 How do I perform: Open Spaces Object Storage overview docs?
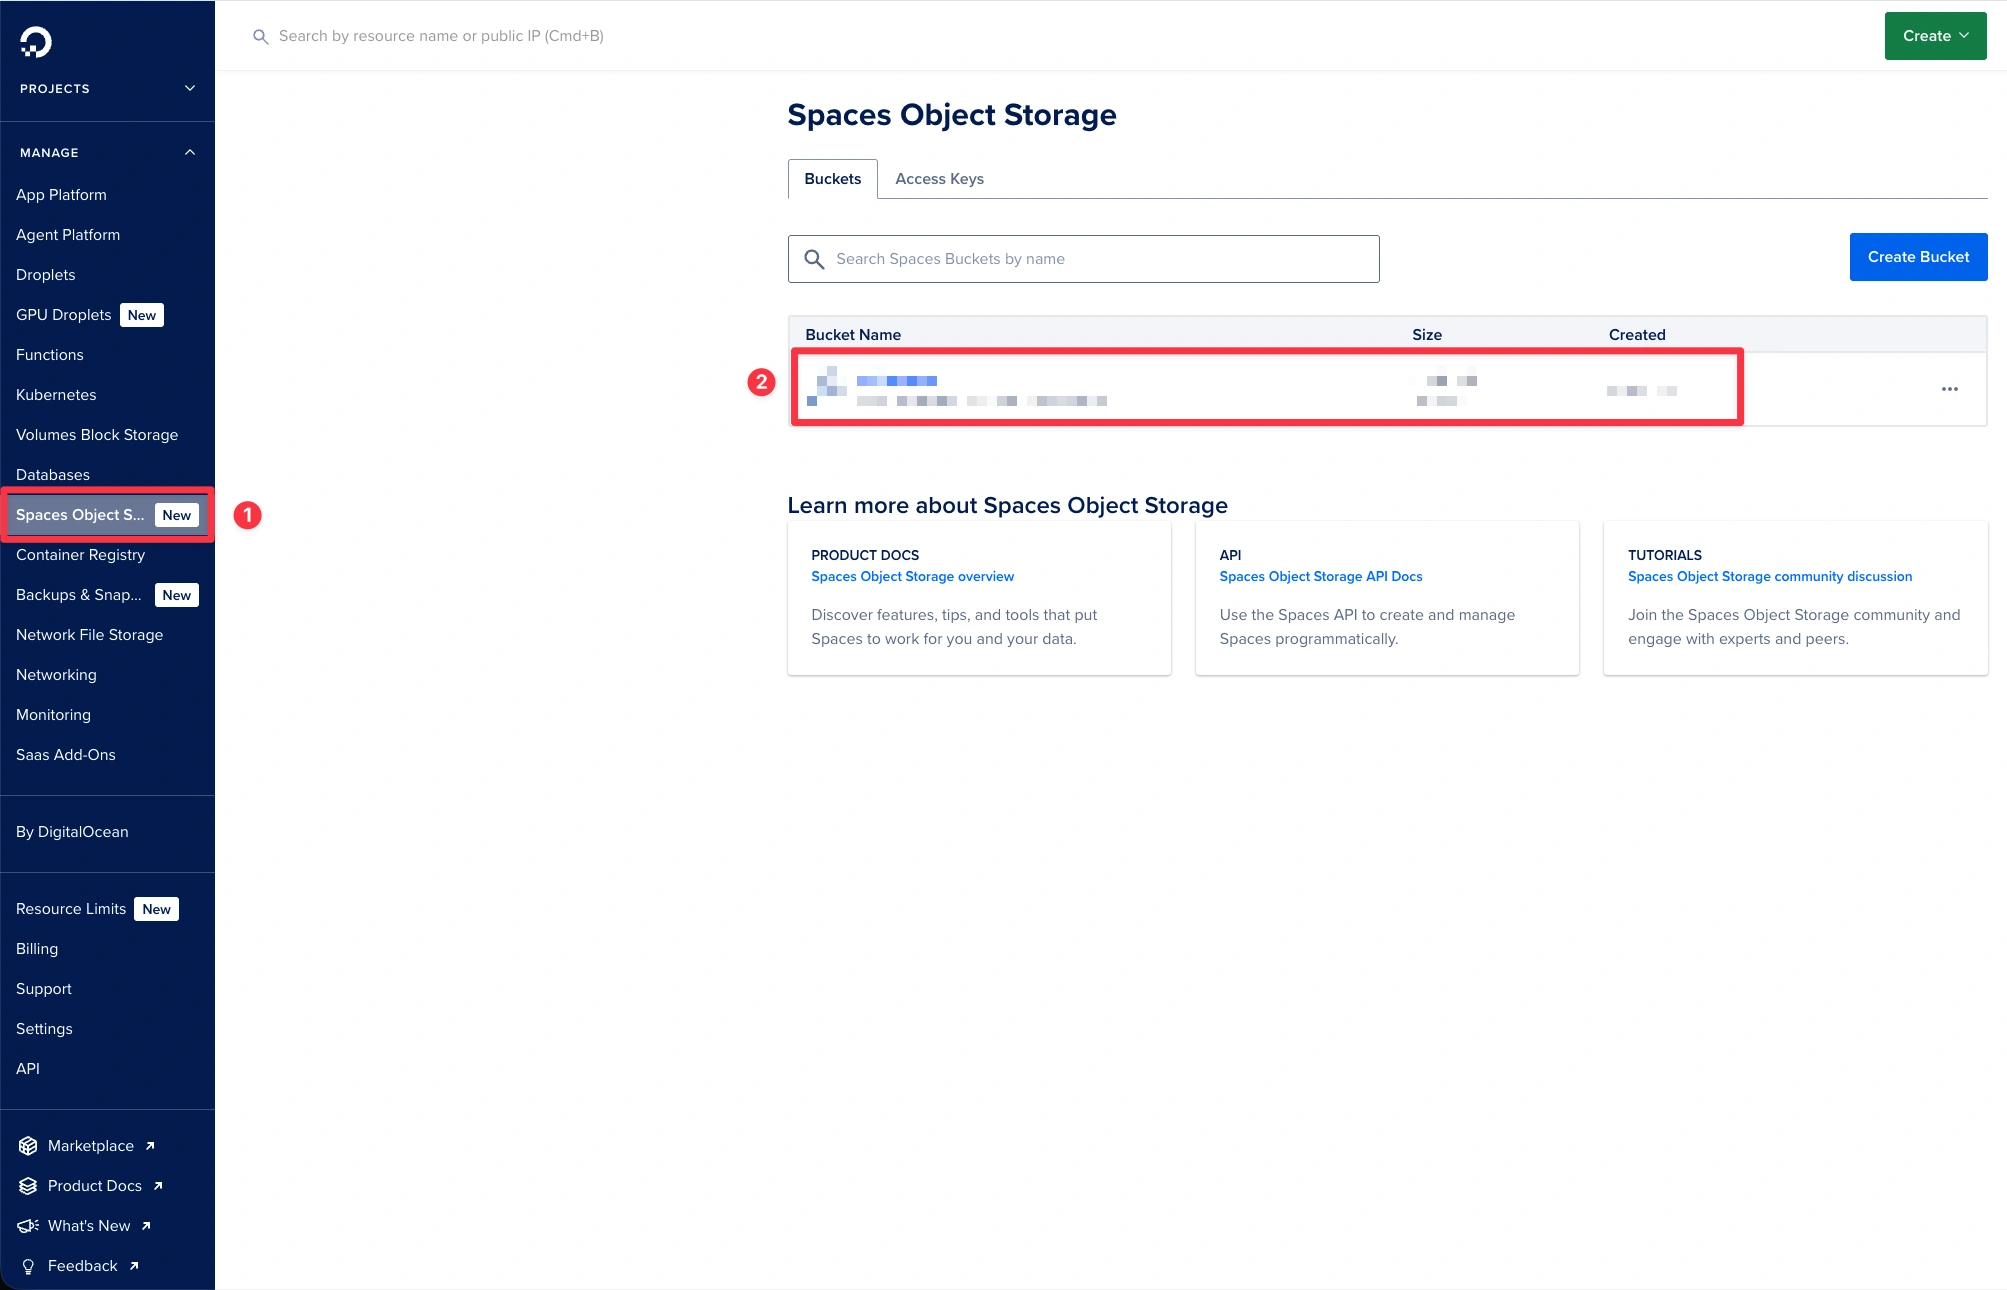912,576
